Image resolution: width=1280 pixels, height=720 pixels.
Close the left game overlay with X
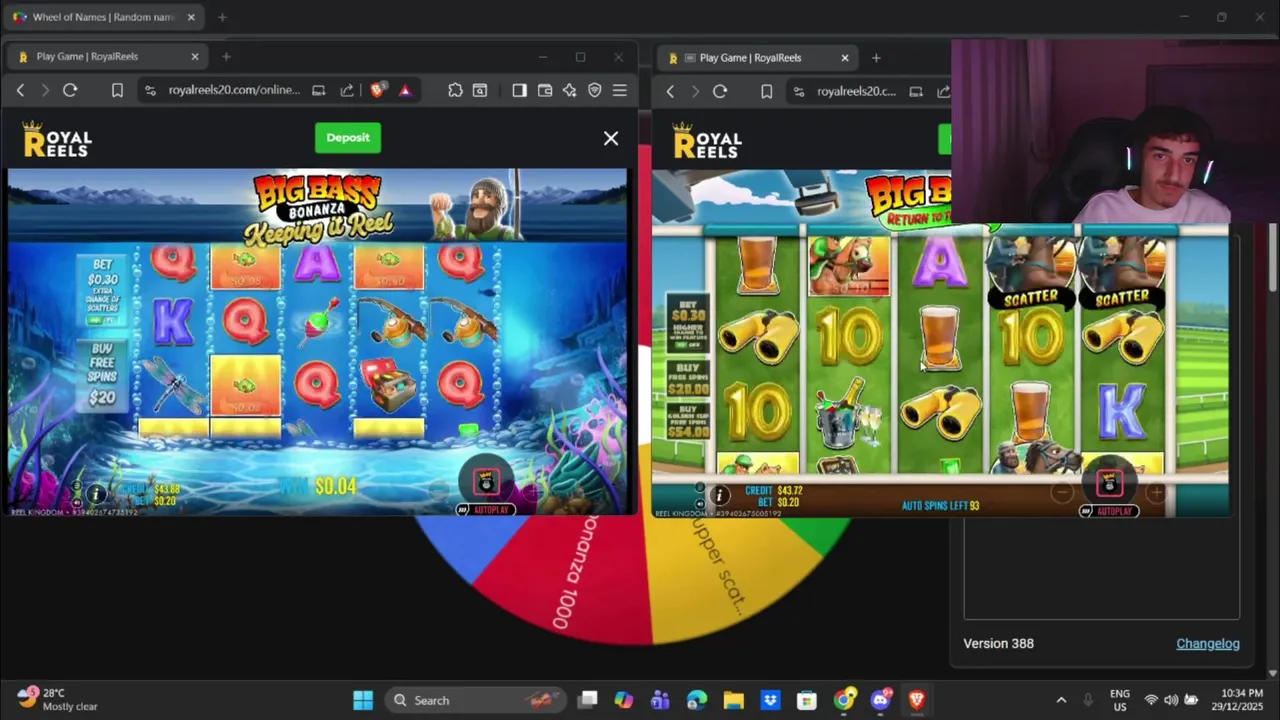611,139
